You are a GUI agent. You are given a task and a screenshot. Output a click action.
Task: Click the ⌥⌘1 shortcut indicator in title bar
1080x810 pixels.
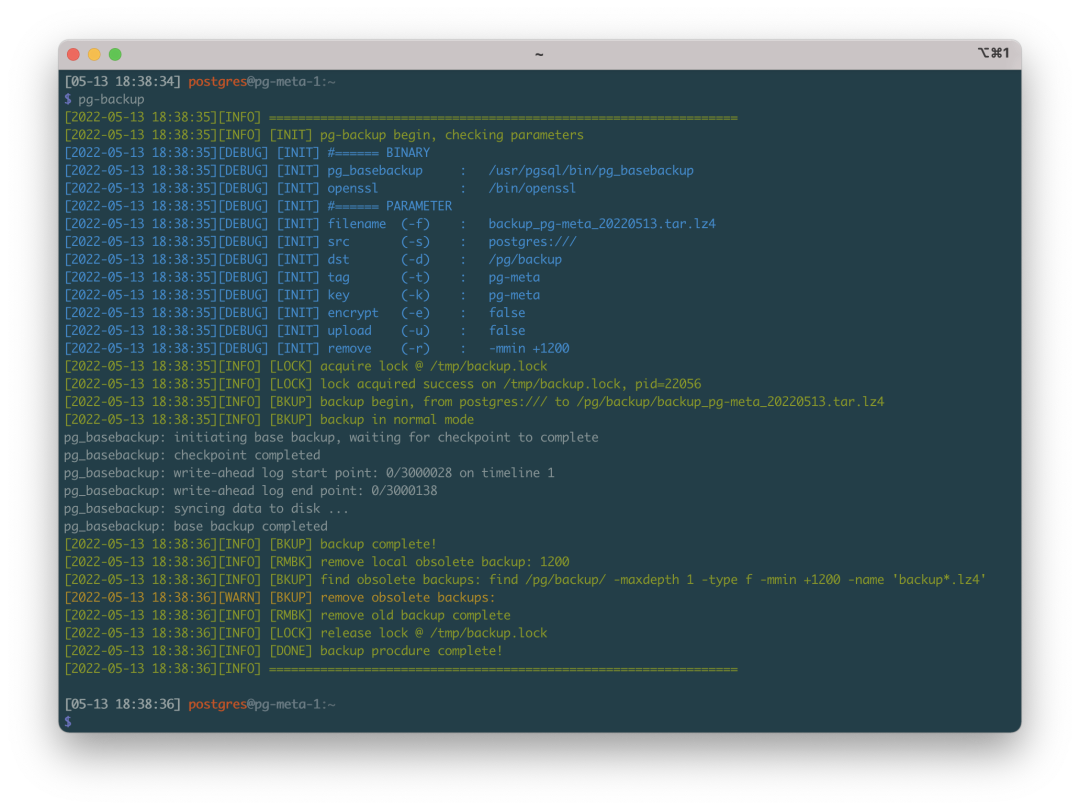(992, 53)
